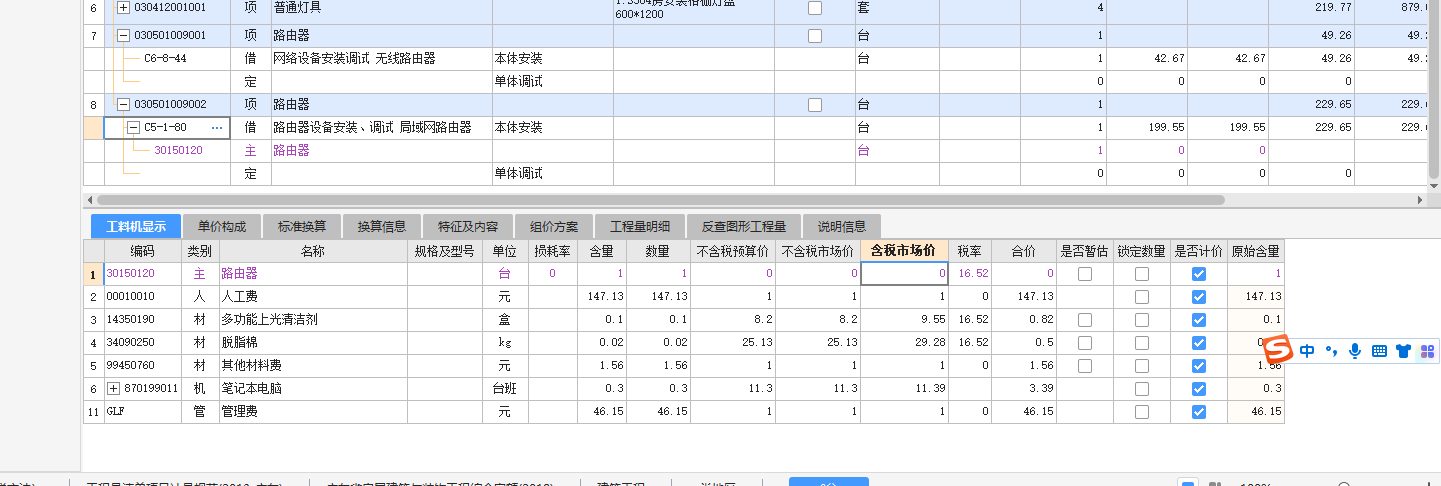Collapse item 030501009002
The width and height of the screenshot is (1441, 486).
pyautogui.click(x=124, y=105)
